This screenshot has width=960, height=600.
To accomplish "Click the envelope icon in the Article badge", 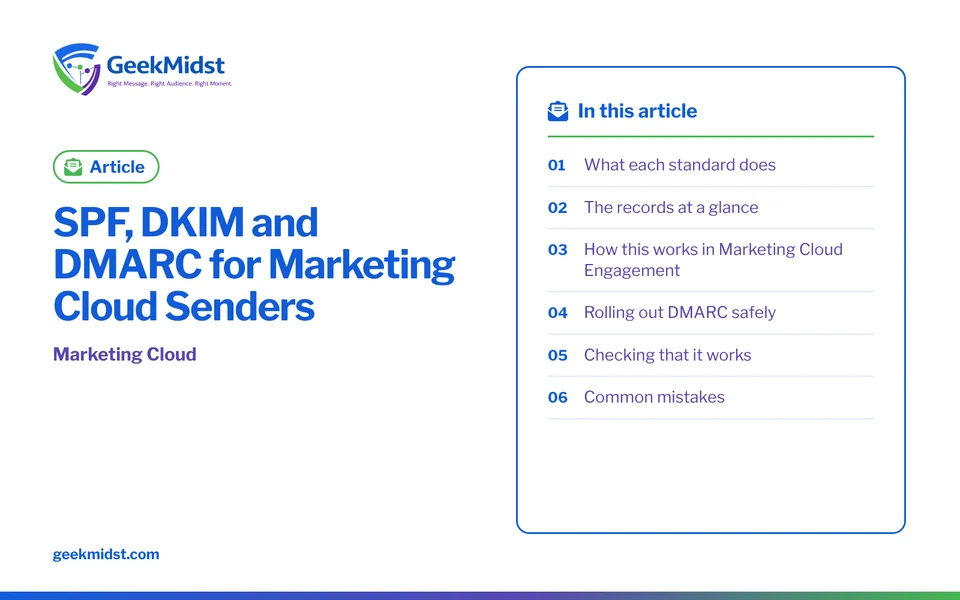I will pos(73,167).
